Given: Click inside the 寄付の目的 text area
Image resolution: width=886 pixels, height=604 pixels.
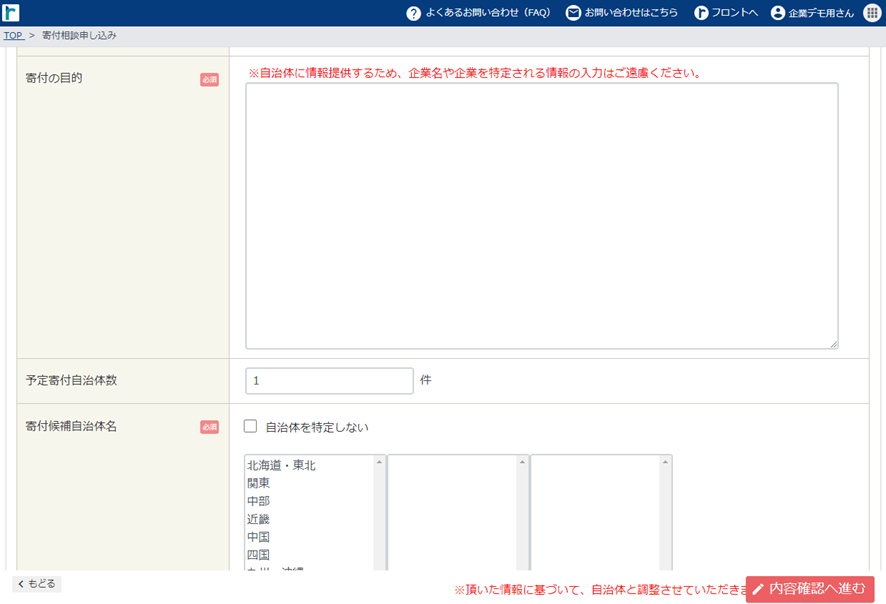Looking at the screenshot, I should 541,215.
